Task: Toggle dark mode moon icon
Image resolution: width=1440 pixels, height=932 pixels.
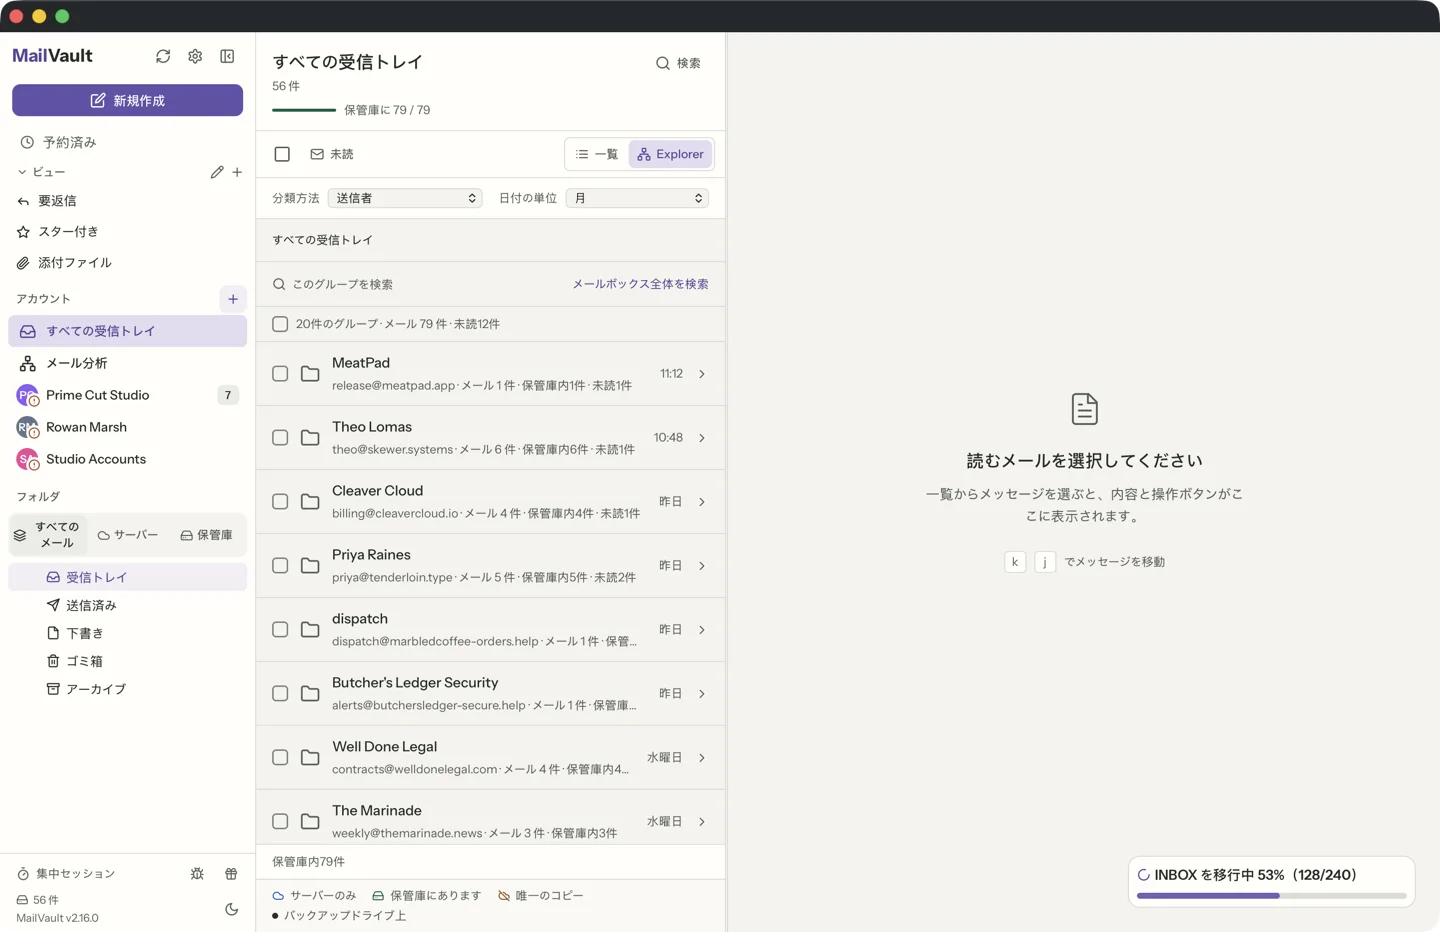Action: (x=231, y=909)
